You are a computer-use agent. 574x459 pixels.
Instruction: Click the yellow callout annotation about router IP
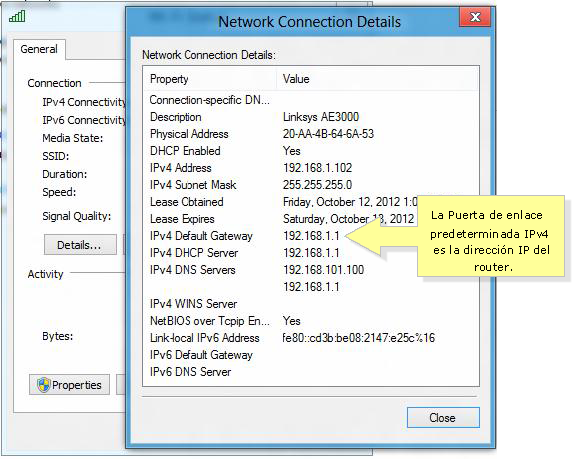[491, 236]
